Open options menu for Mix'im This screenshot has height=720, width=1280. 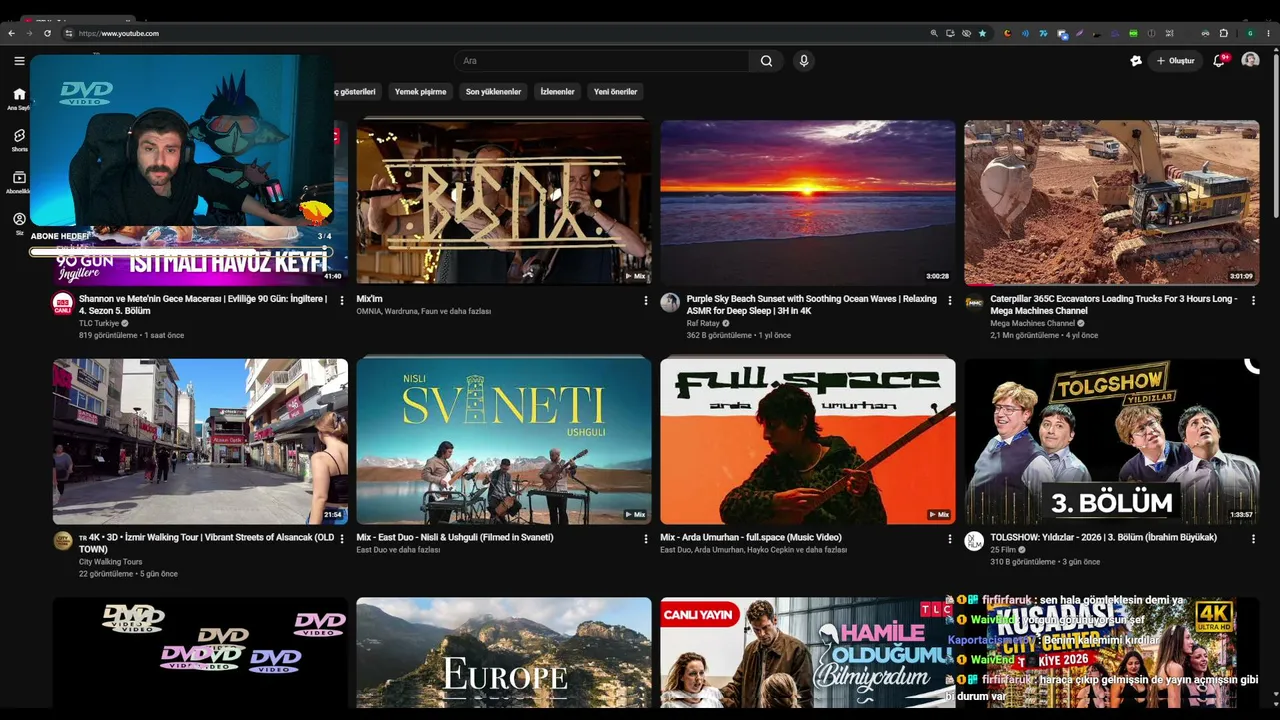646,300
